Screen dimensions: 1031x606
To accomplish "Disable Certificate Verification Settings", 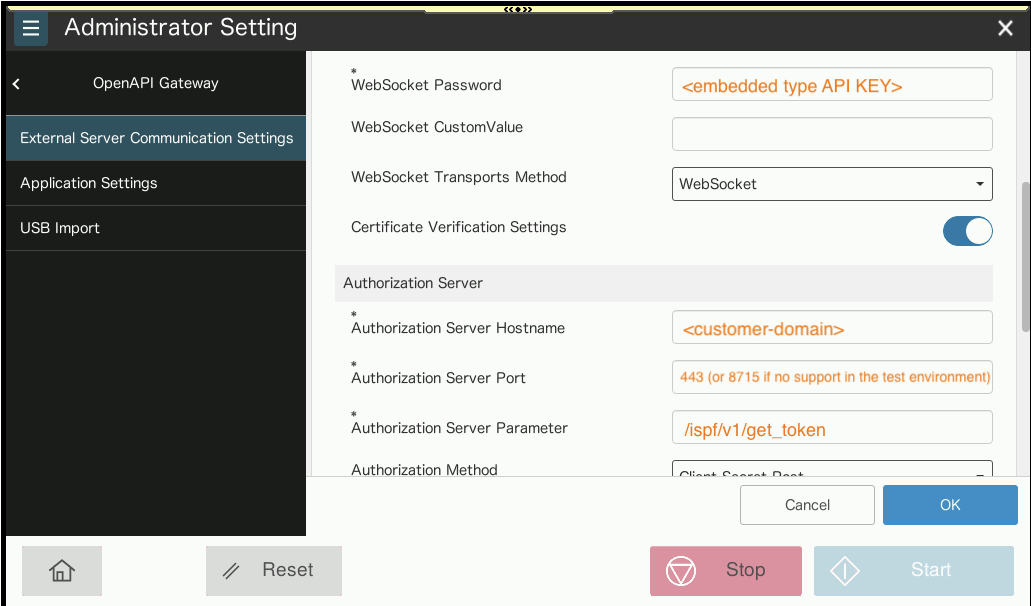I will click(x=967, y=231).
